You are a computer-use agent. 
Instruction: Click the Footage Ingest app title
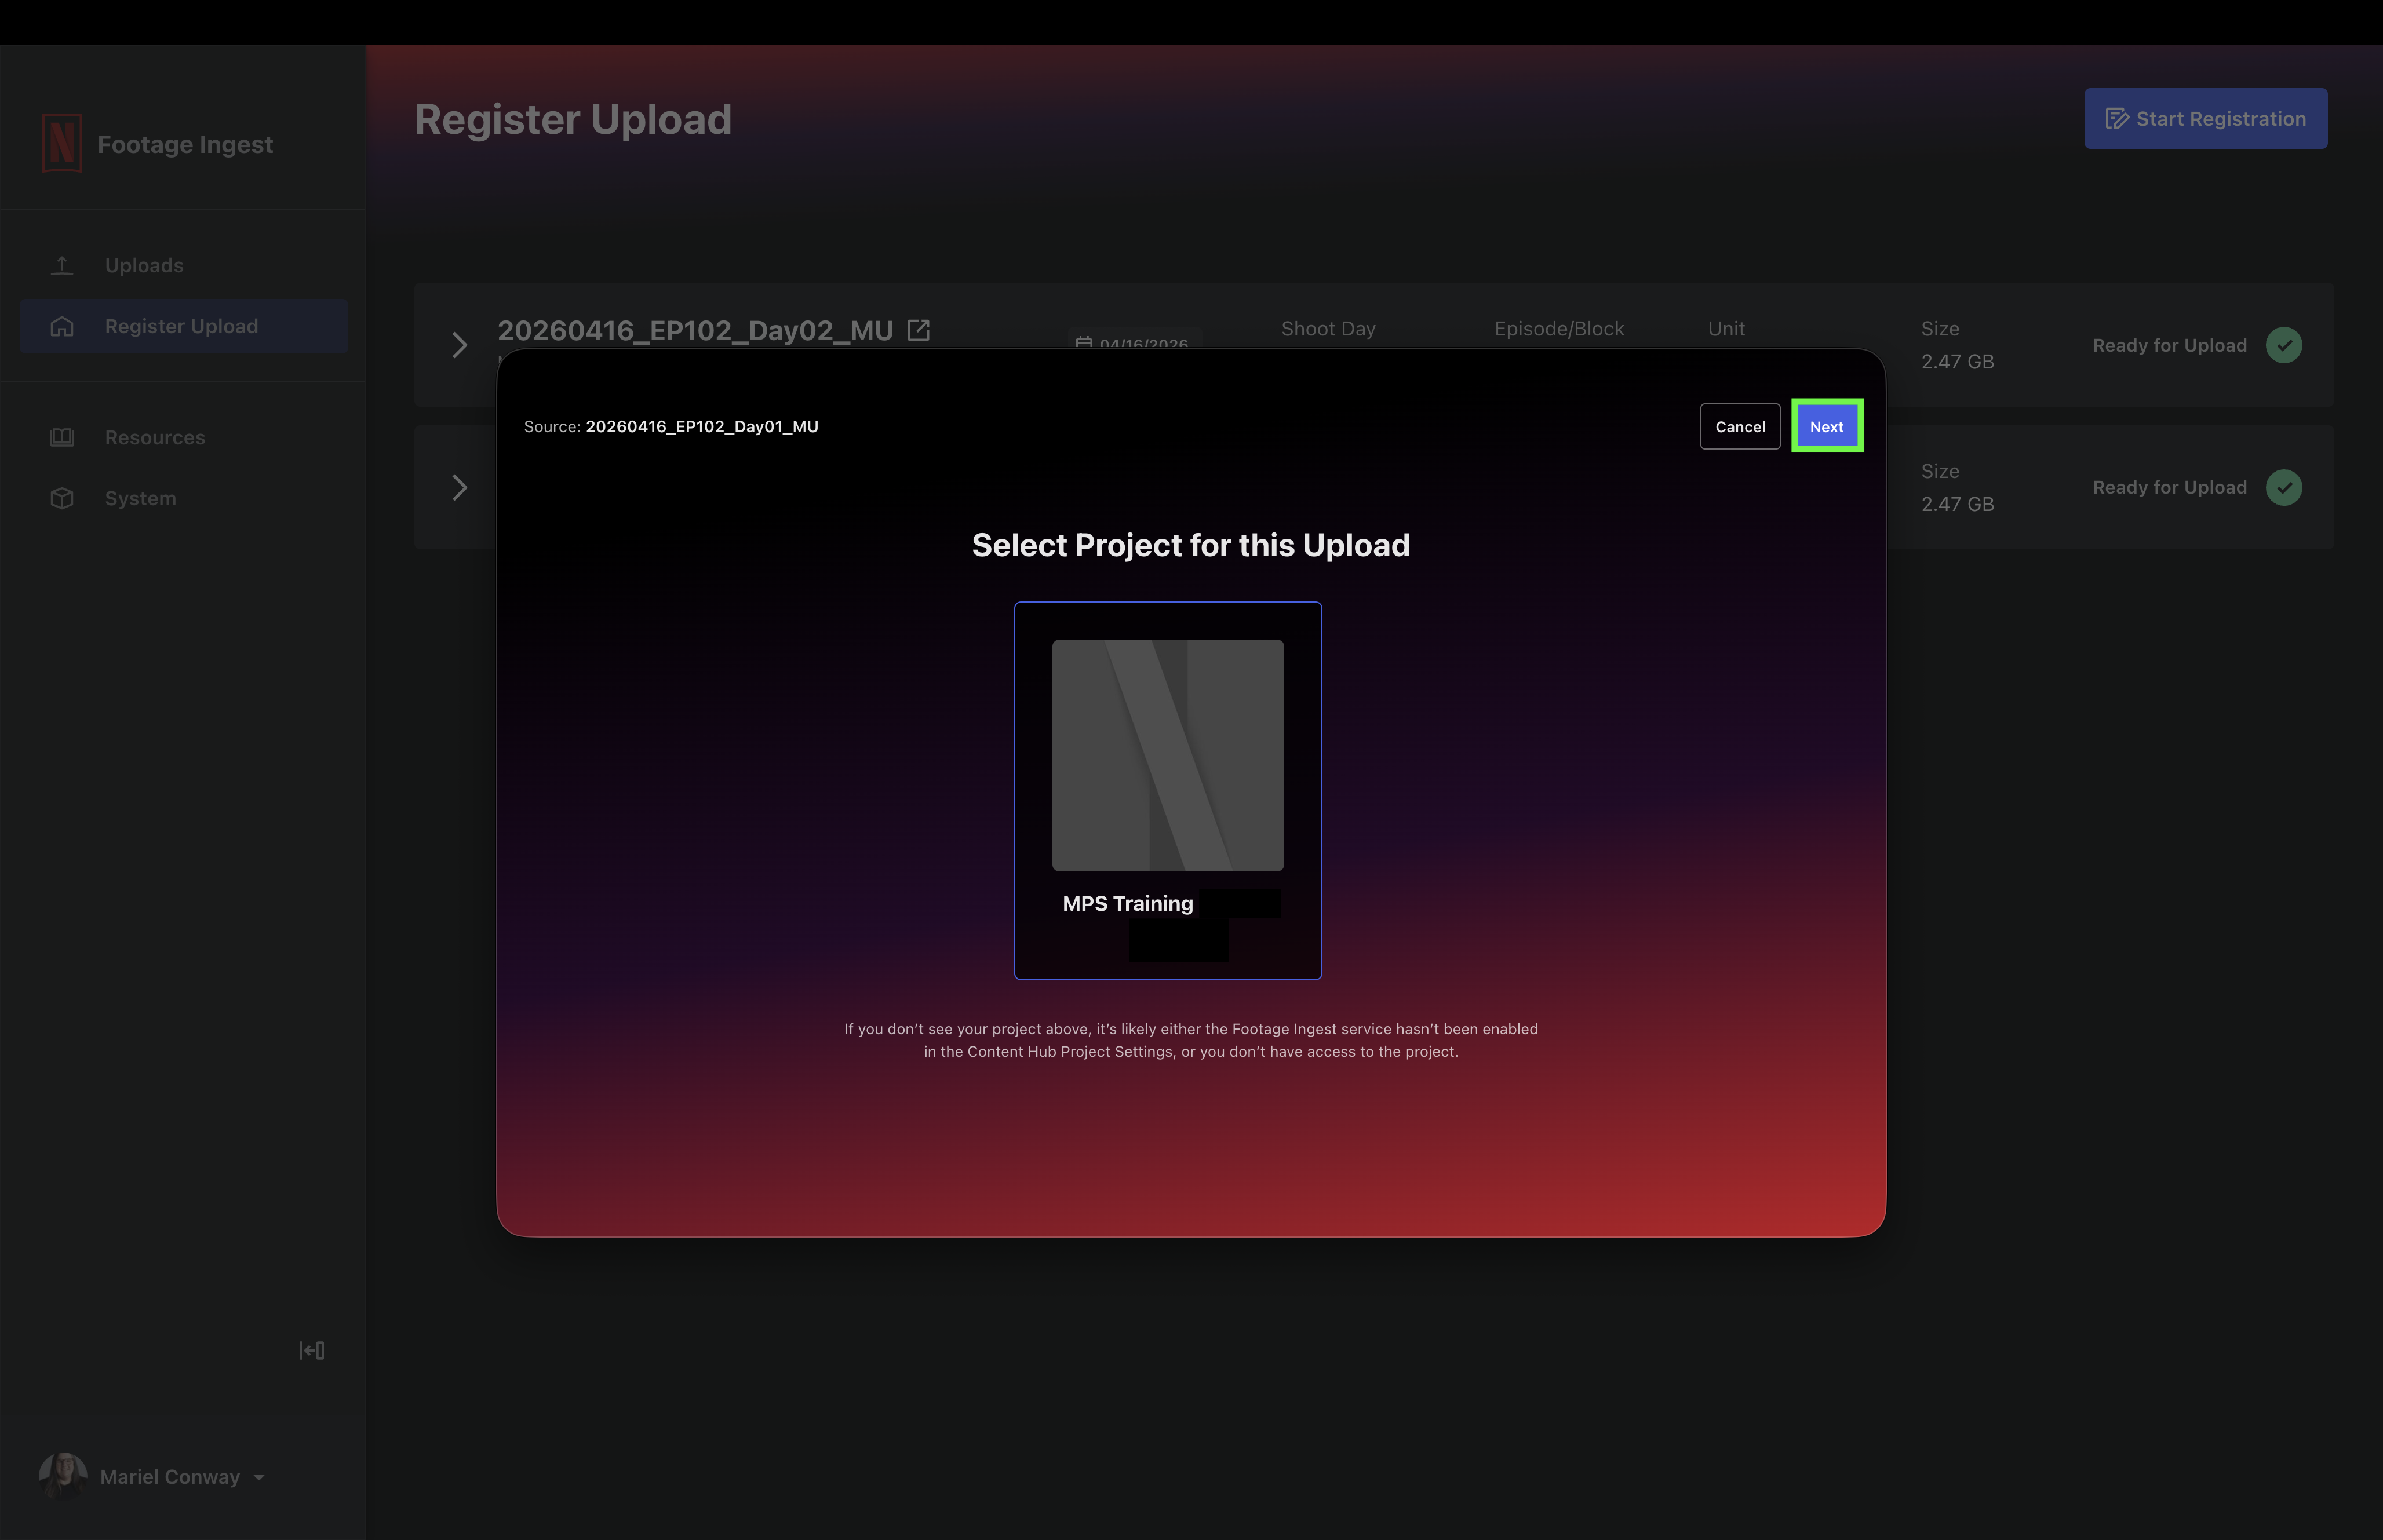(185, 145)
